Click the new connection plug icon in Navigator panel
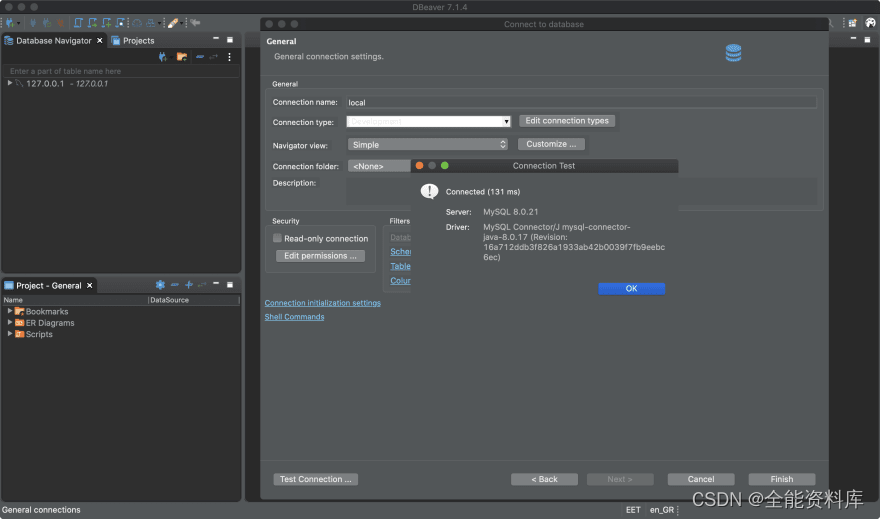 click(162, 57)
